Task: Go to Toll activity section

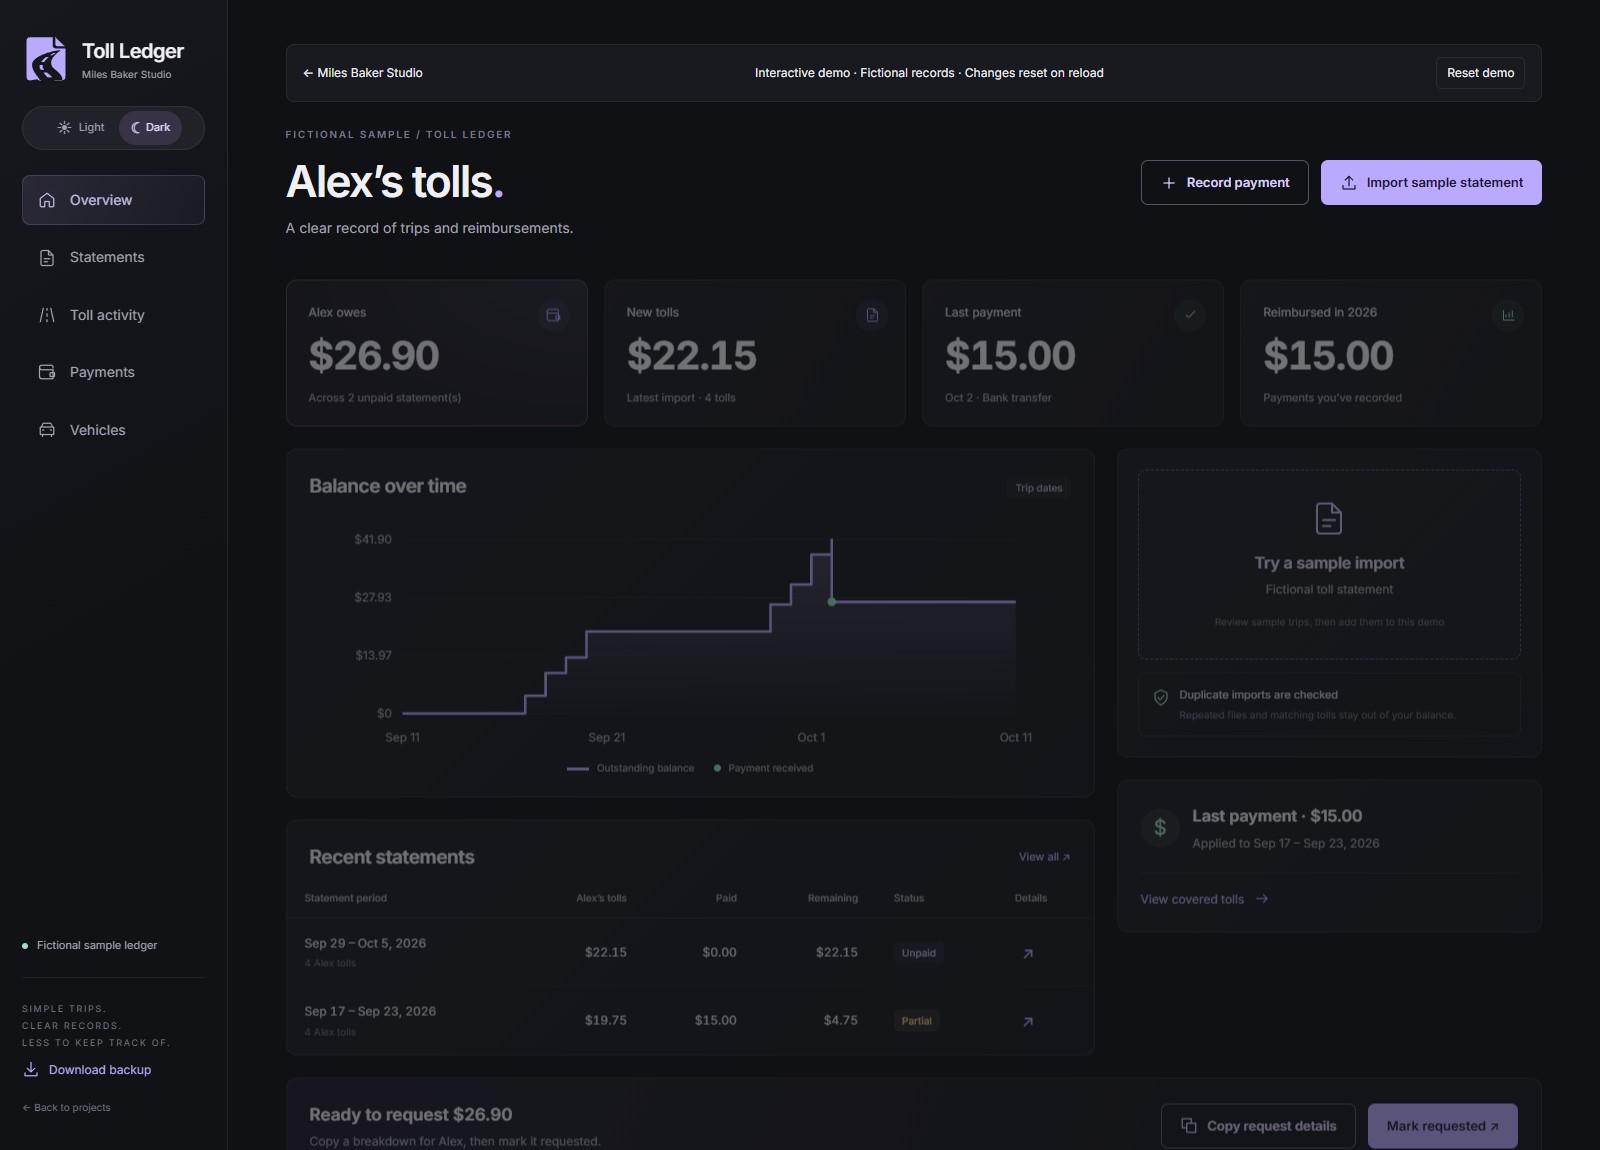Action: click(x=113, y=315)
